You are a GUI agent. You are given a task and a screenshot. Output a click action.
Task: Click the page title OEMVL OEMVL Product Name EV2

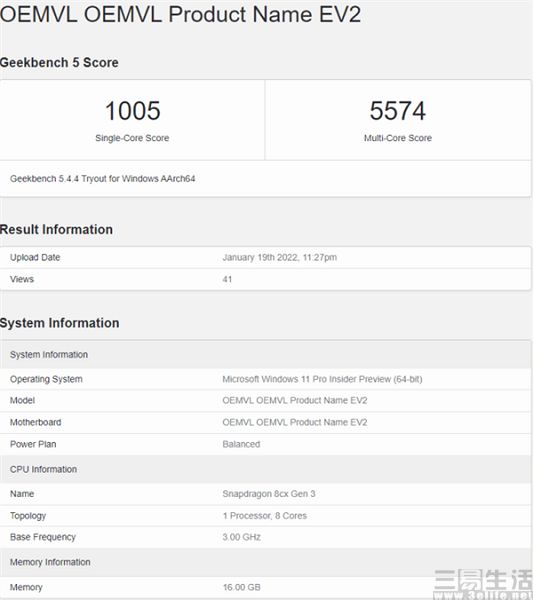pyautogui.click(x=180, y=15)
